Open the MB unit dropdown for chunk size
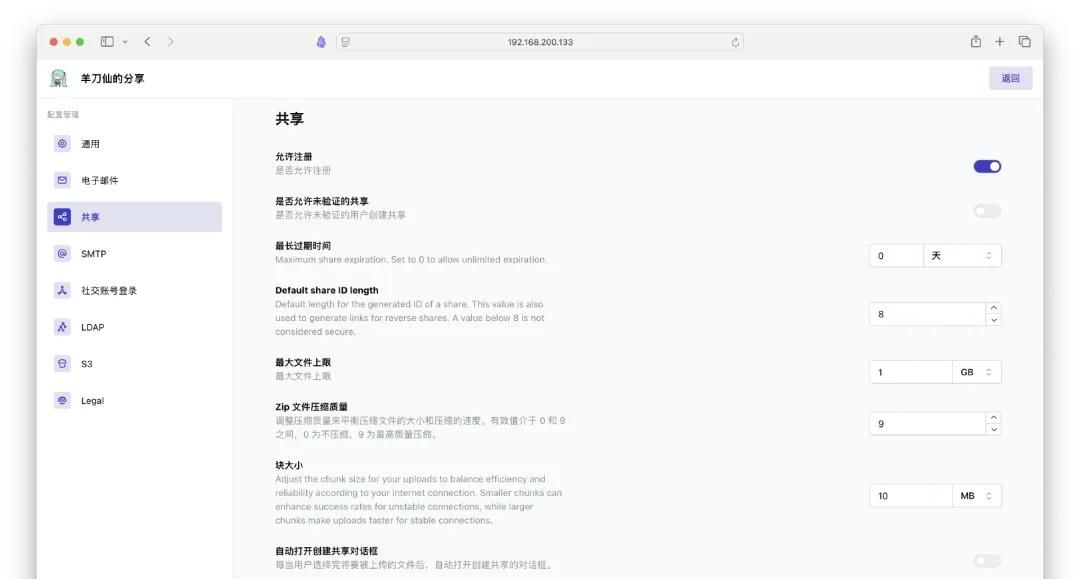This screenshot has width=1080, height=579. click(977, 495)
